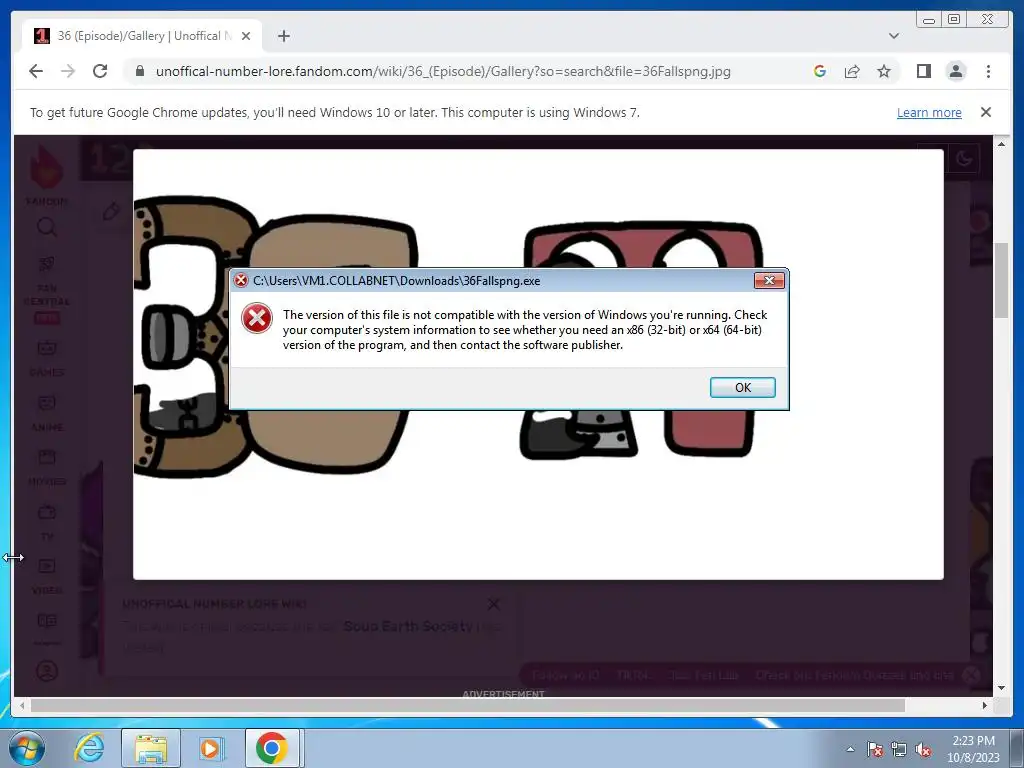Click the Chrome taskbar button

272,748
